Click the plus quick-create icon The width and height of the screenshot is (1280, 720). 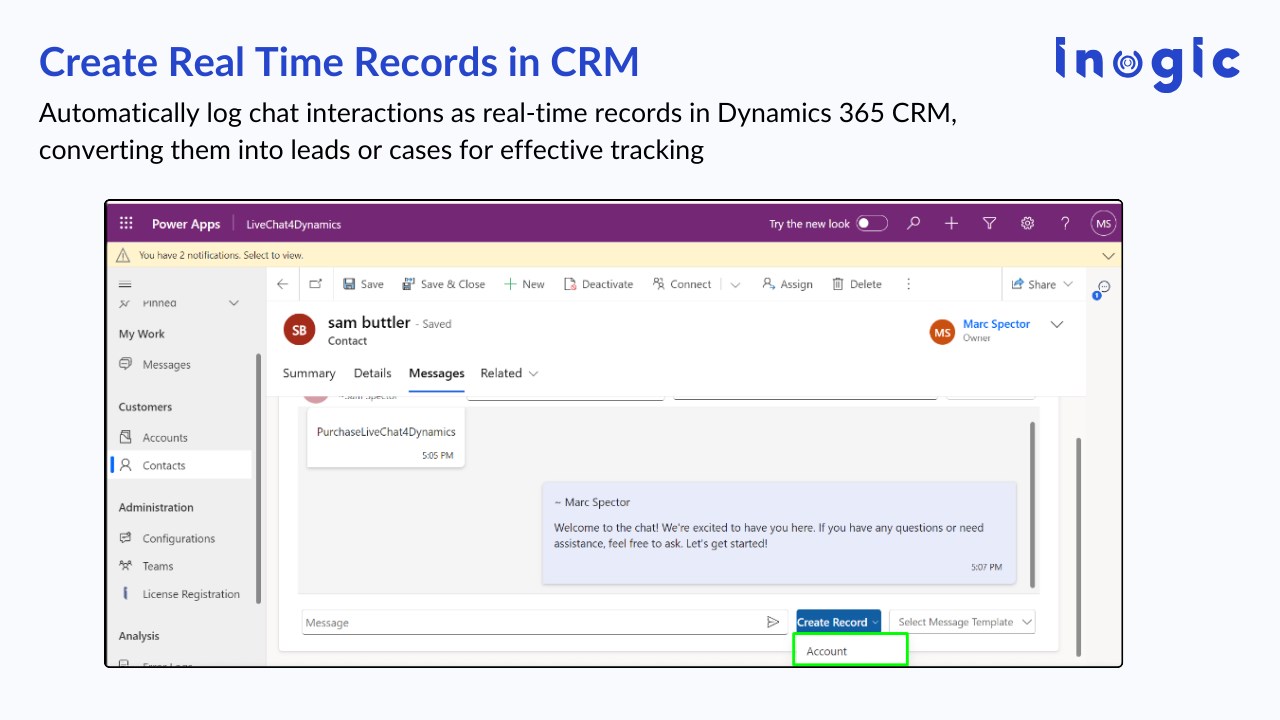click(x=951, y=224)
